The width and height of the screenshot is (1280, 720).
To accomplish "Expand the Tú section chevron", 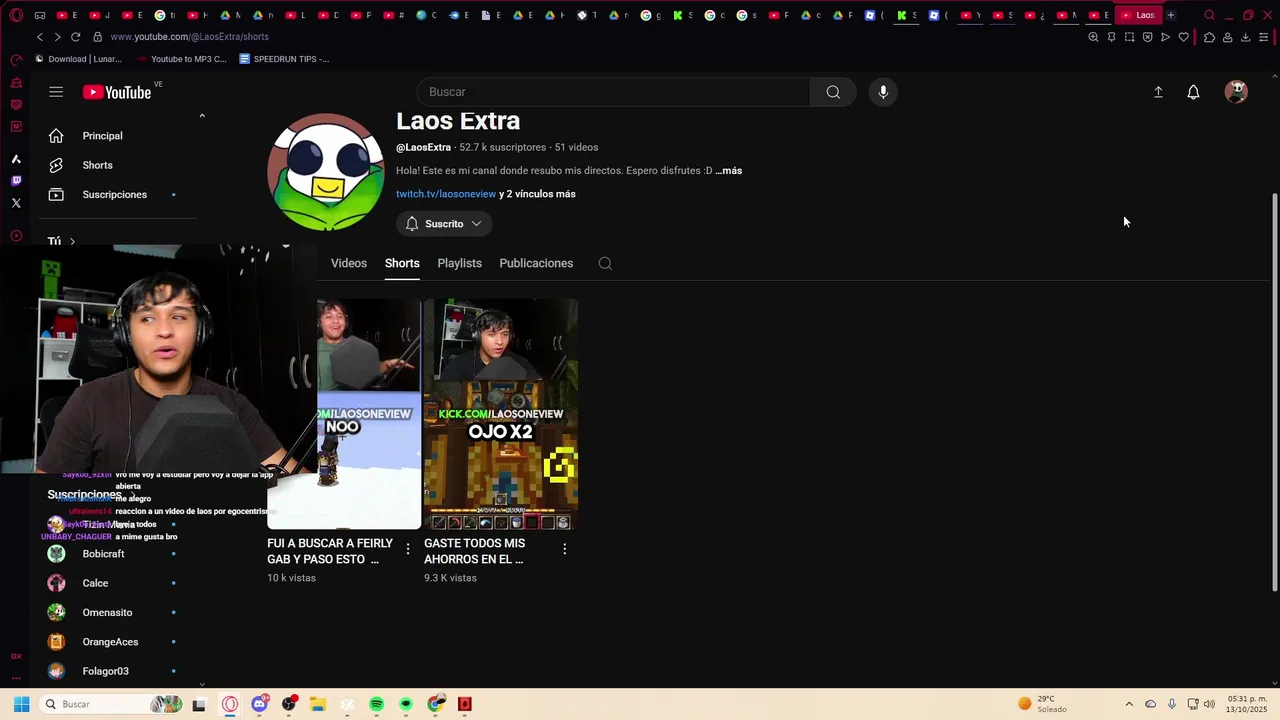I will (72, 241).
